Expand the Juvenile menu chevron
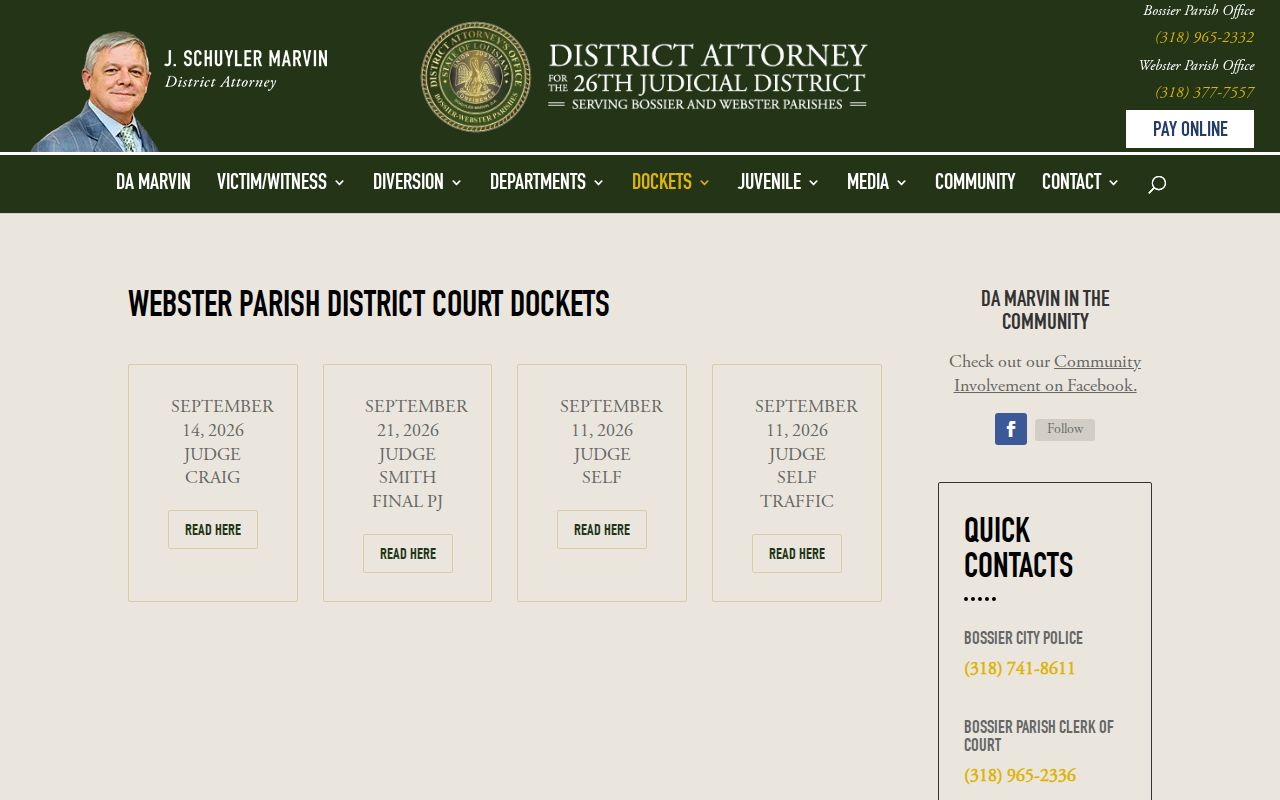Image resolution: width=1280 pixels, height=800 pixels. tap(813, 182)
